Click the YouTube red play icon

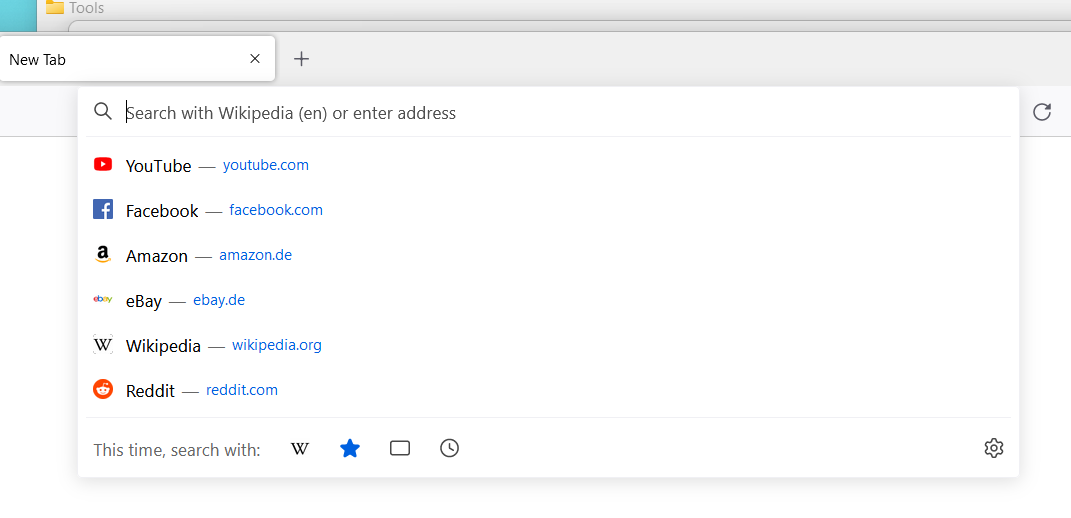[102, 165]
